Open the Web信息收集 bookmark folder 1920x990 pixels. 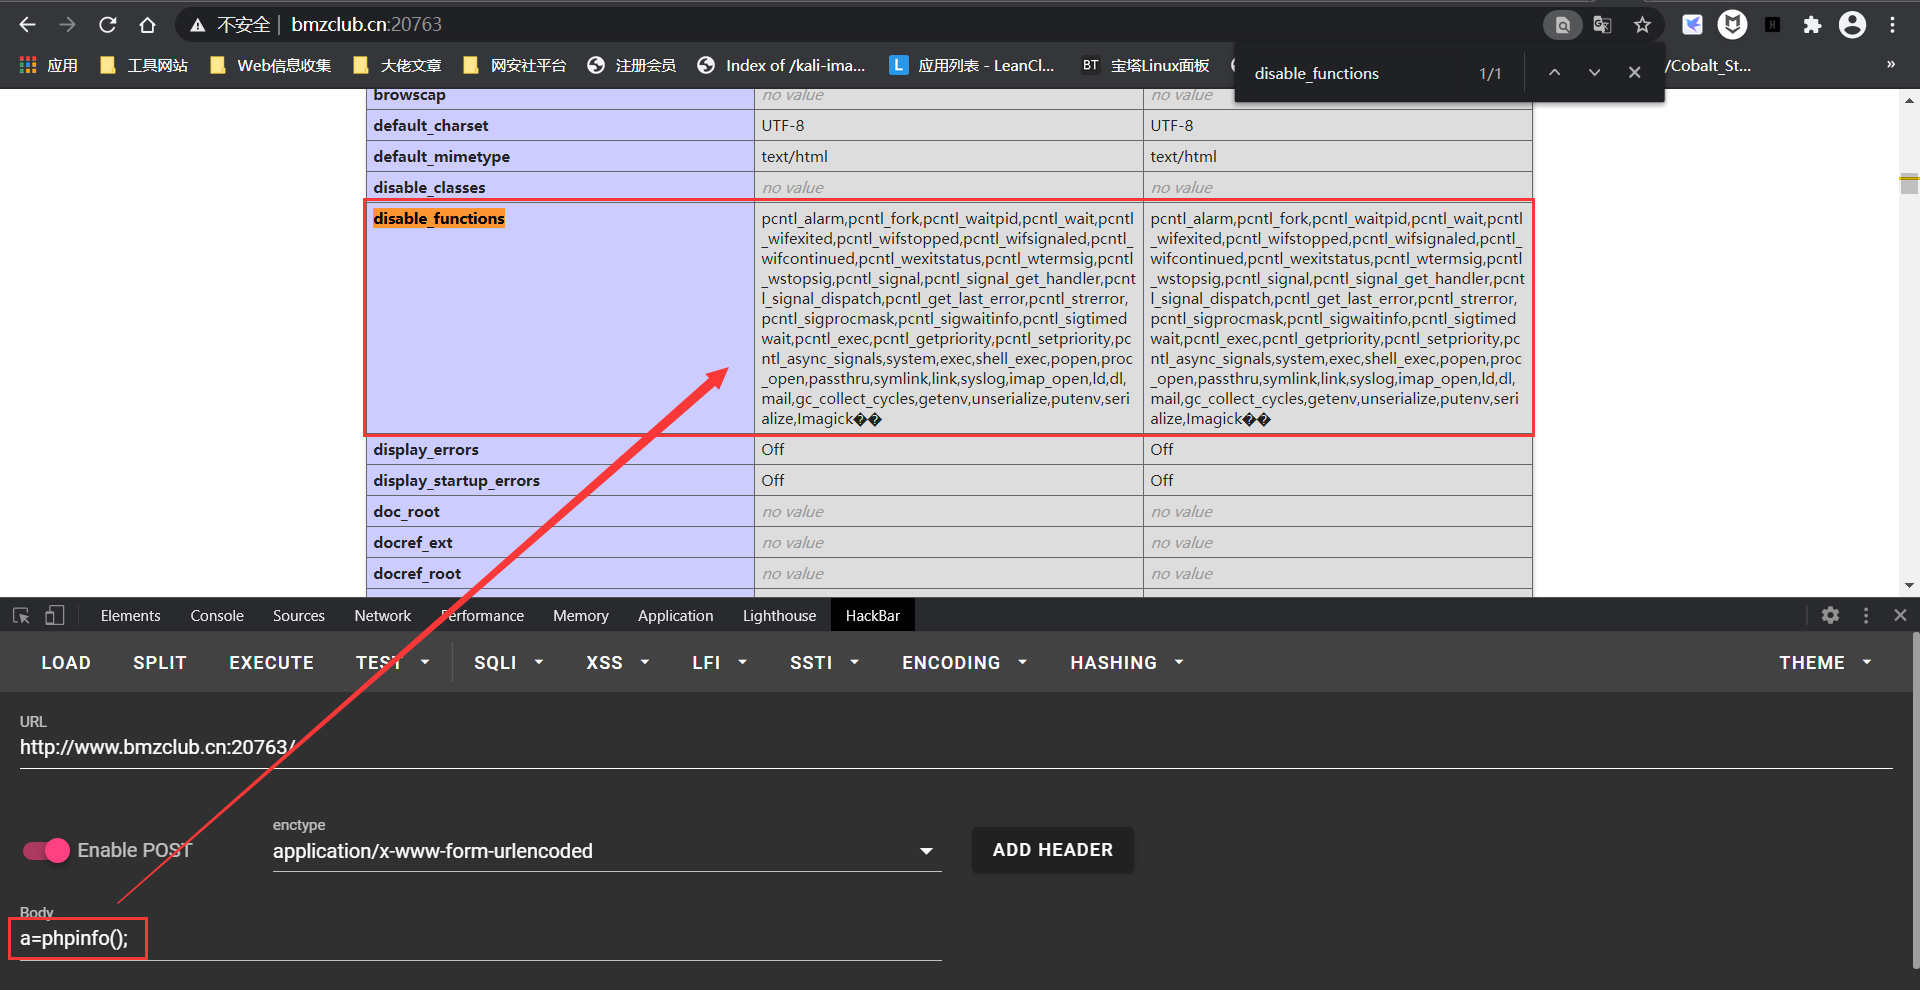(x=271, y=65)
